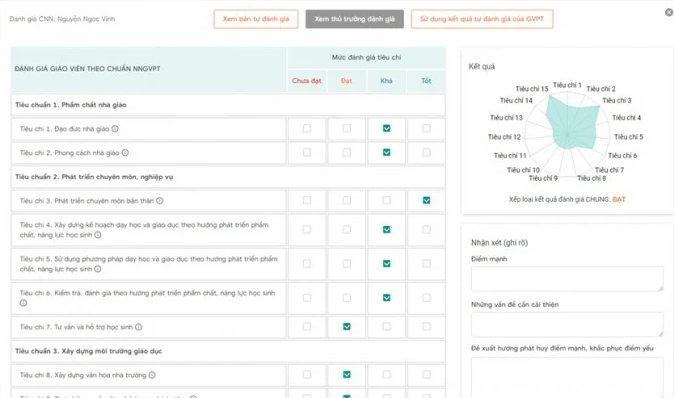Viewport: 674px width, 398px height.
Task: Click Tiêu chuẩn 1. Phẩm chất nhà giáo heading
Action: click(x=71, y=105)
